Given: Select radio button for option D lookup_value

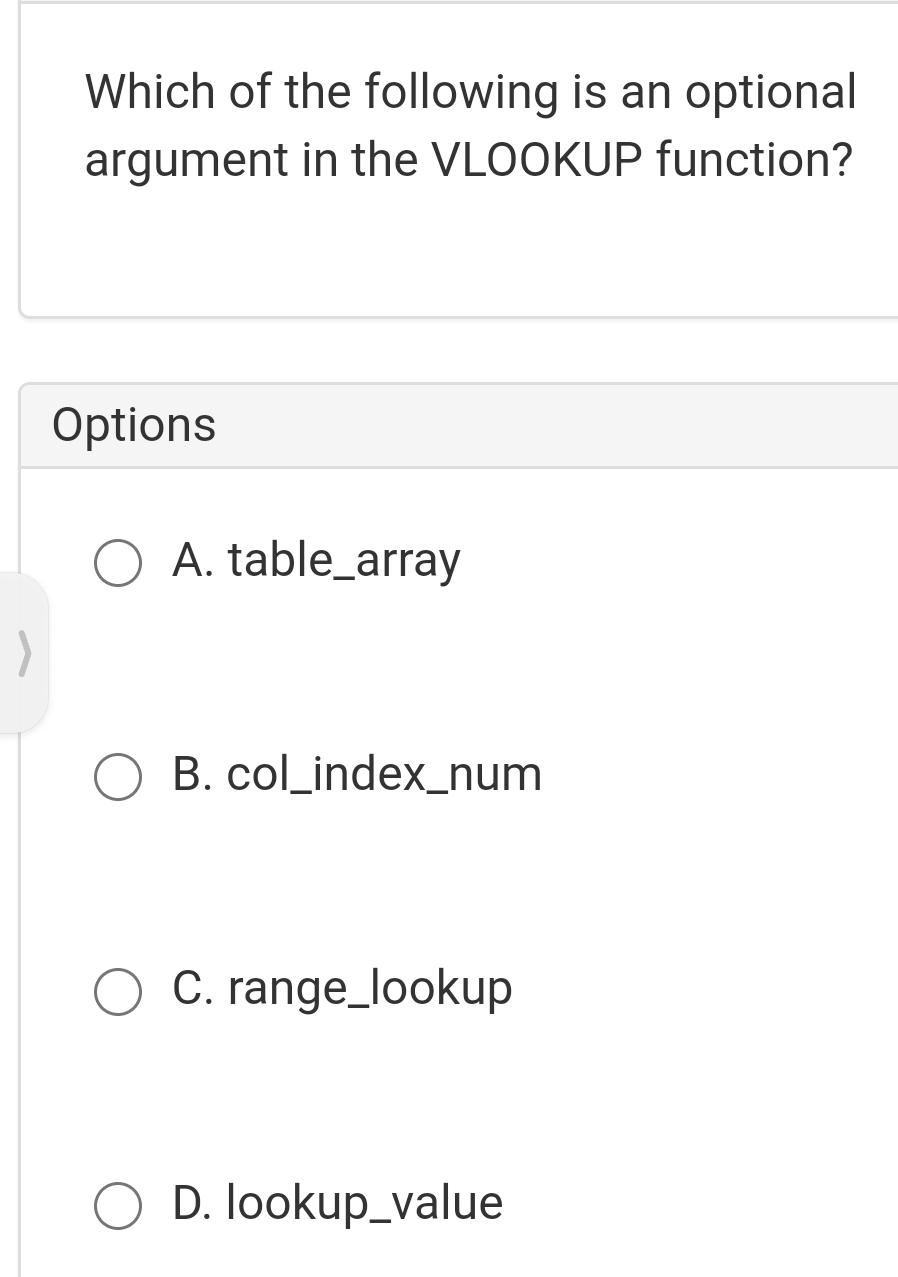Looking at the screenshot, I should pyautogui.click(x=117, y=1204).
